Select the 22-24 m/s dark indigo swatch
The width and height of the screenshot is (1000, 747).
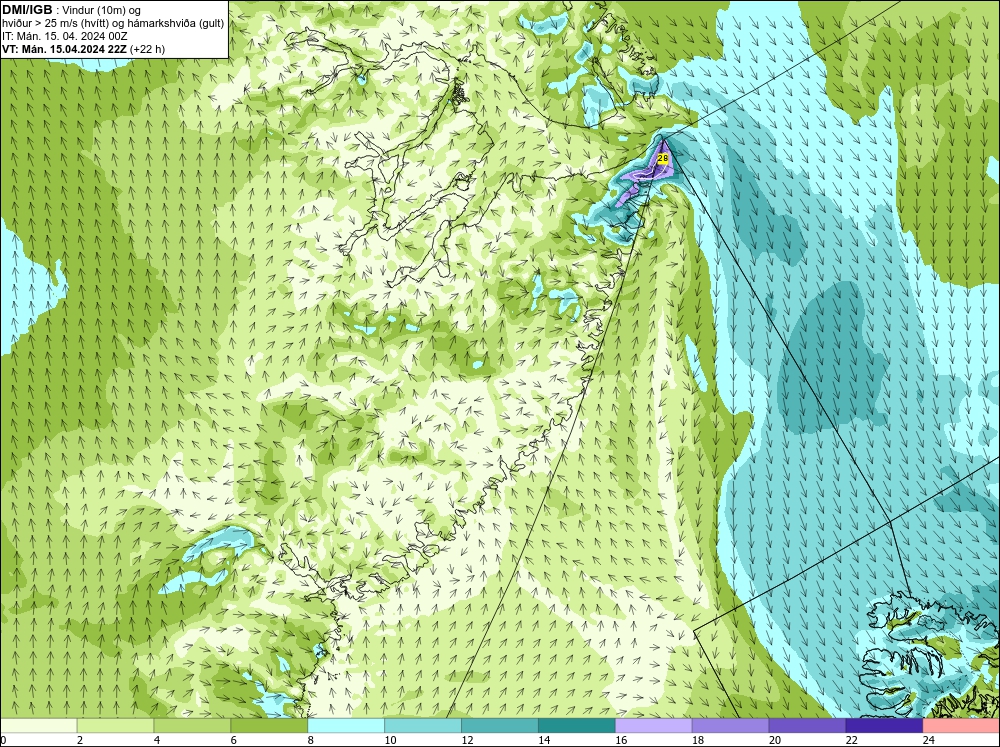(885, 726)
